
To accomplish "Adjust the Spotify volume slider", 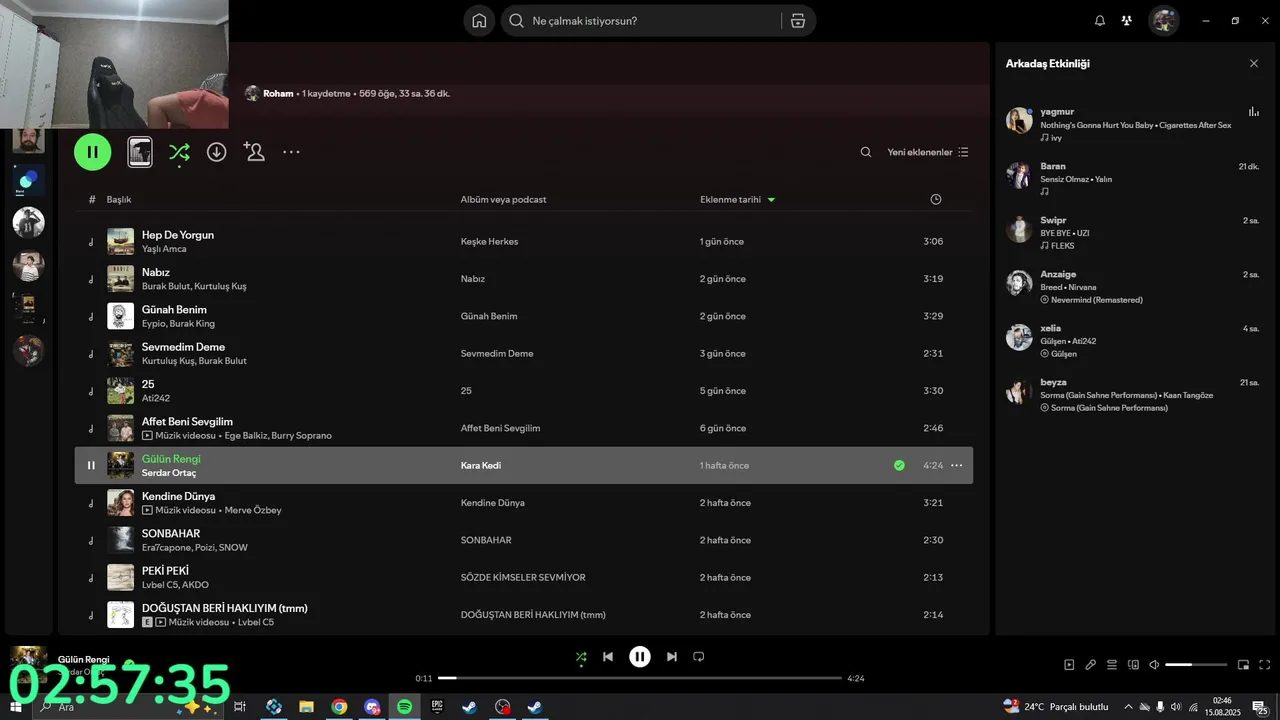I will (x=1196, y=664).
